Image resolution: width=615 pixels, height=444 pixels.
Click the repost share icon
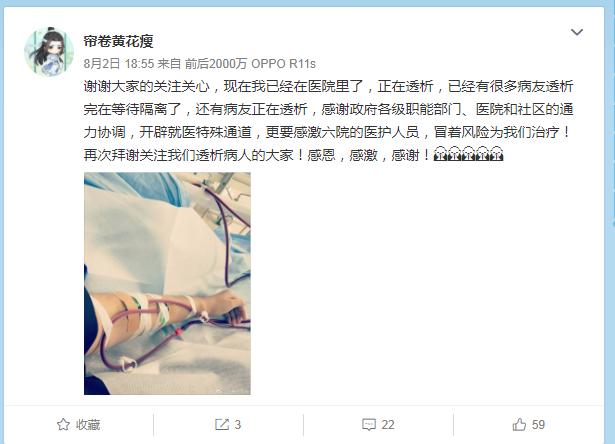222,424
